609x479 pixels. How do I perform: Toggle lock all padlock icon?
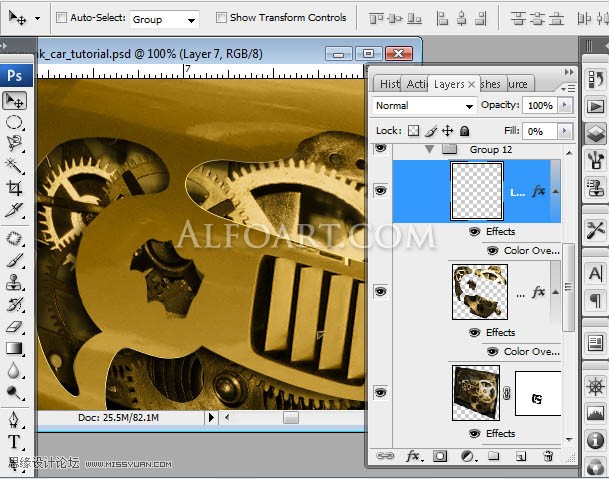464,131
